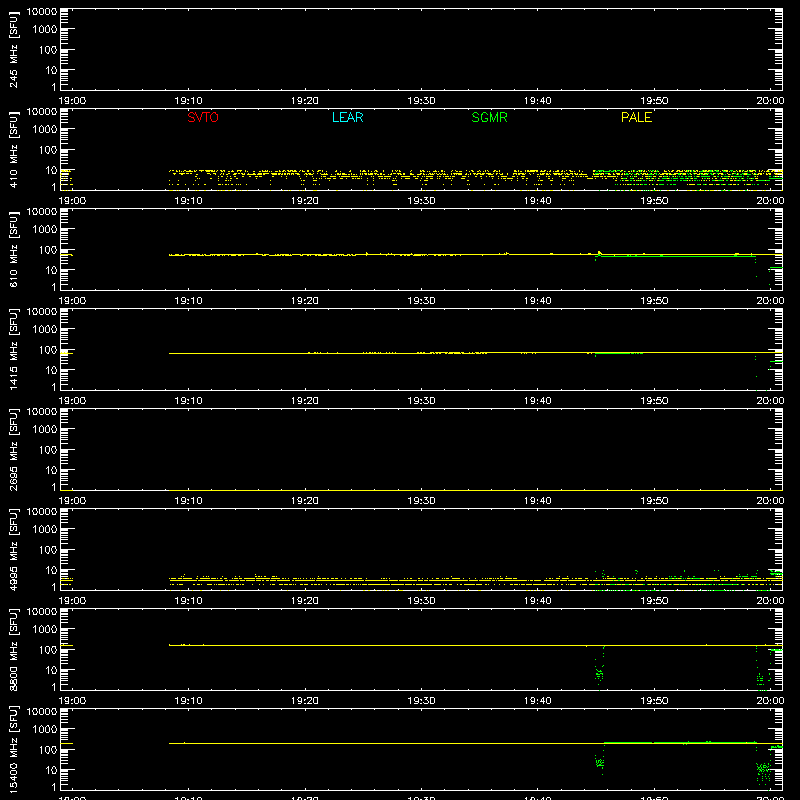Click 19:50 time label under 2695 MHz panel
The width and height of the screenshot is (800, 800).
(654, 501)
